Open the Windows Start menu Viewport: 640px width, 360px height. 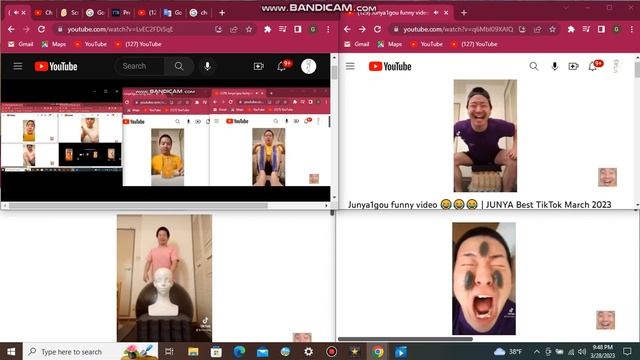point(11,351)
